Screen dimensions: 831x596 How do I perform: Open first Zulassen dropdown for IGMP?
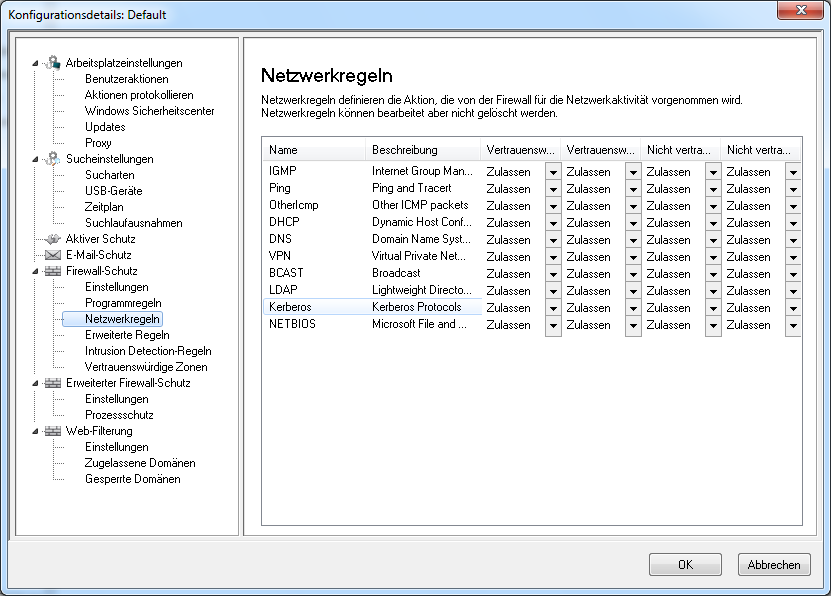pos(553,172)
